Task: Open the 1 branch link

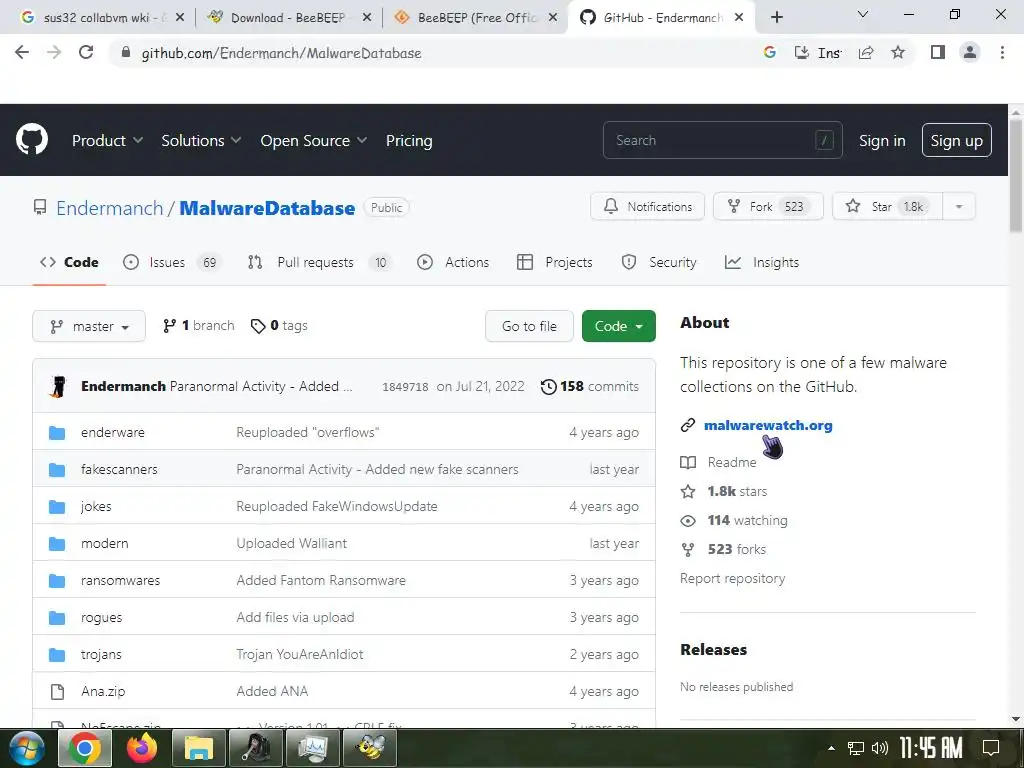Action: point(199,325)
